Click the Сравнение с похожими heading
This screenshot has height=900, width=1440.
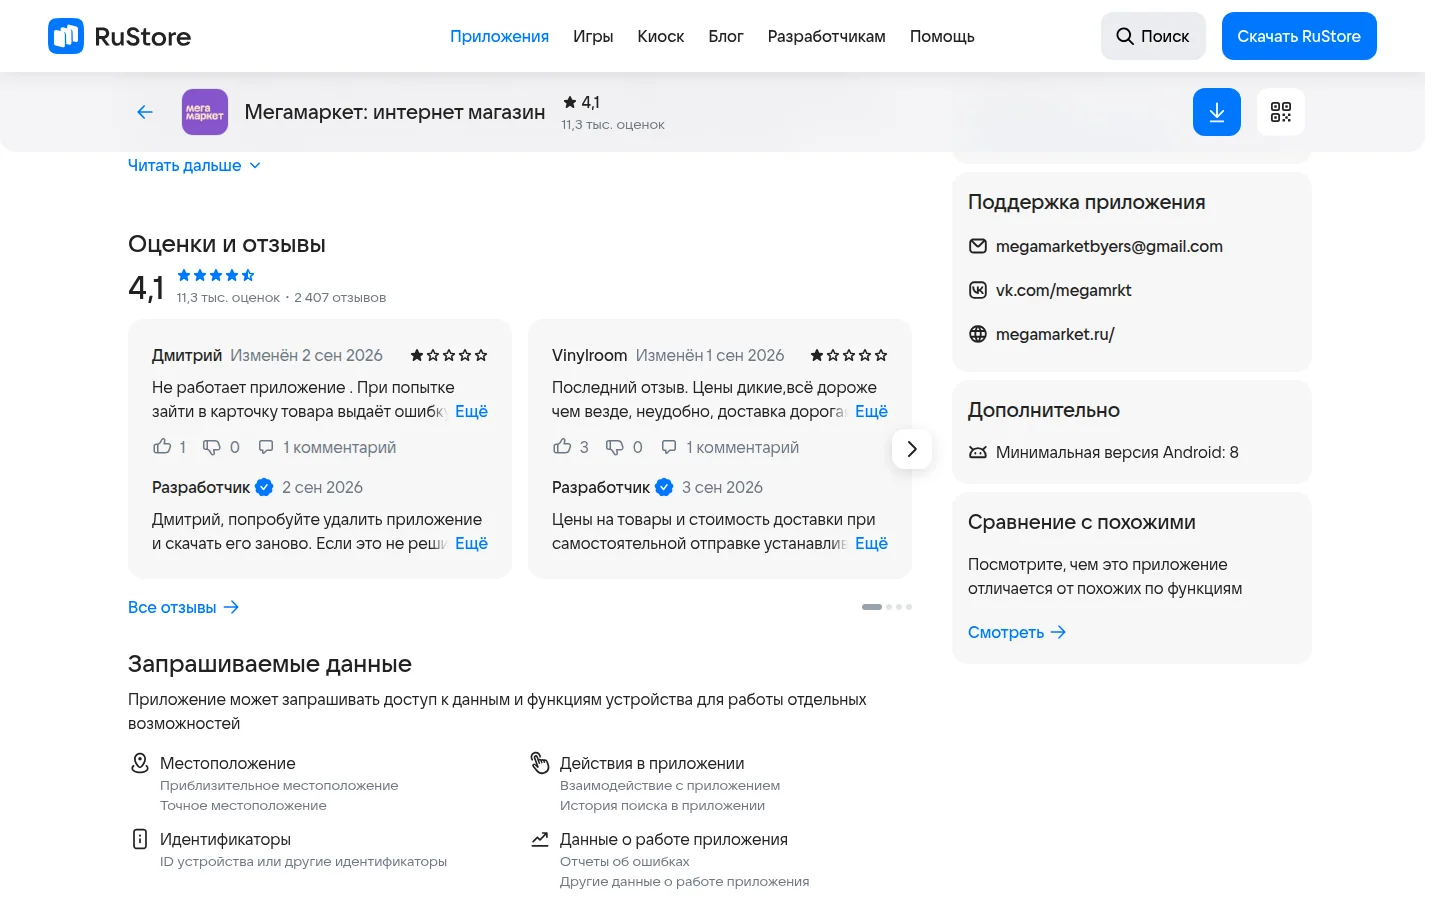tap(1082, 522)
